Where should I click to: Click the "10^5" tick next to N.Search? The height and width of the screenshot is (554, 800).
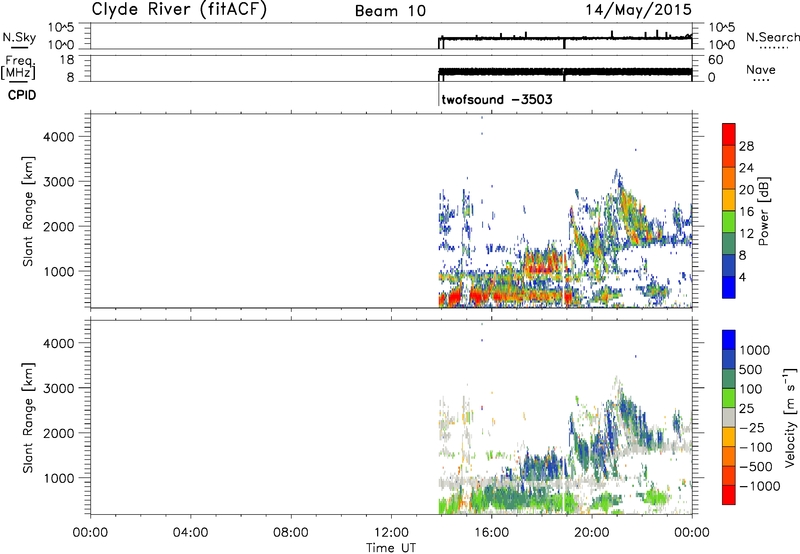[722, 28]
